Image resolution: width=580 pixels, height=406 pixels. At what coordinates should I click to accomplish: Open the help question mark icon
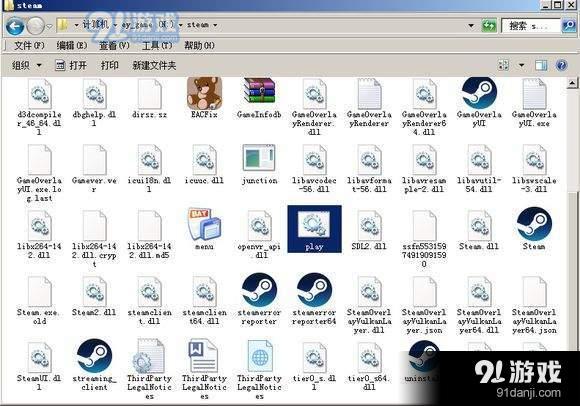pyautogui.click(x=562, y=65)
